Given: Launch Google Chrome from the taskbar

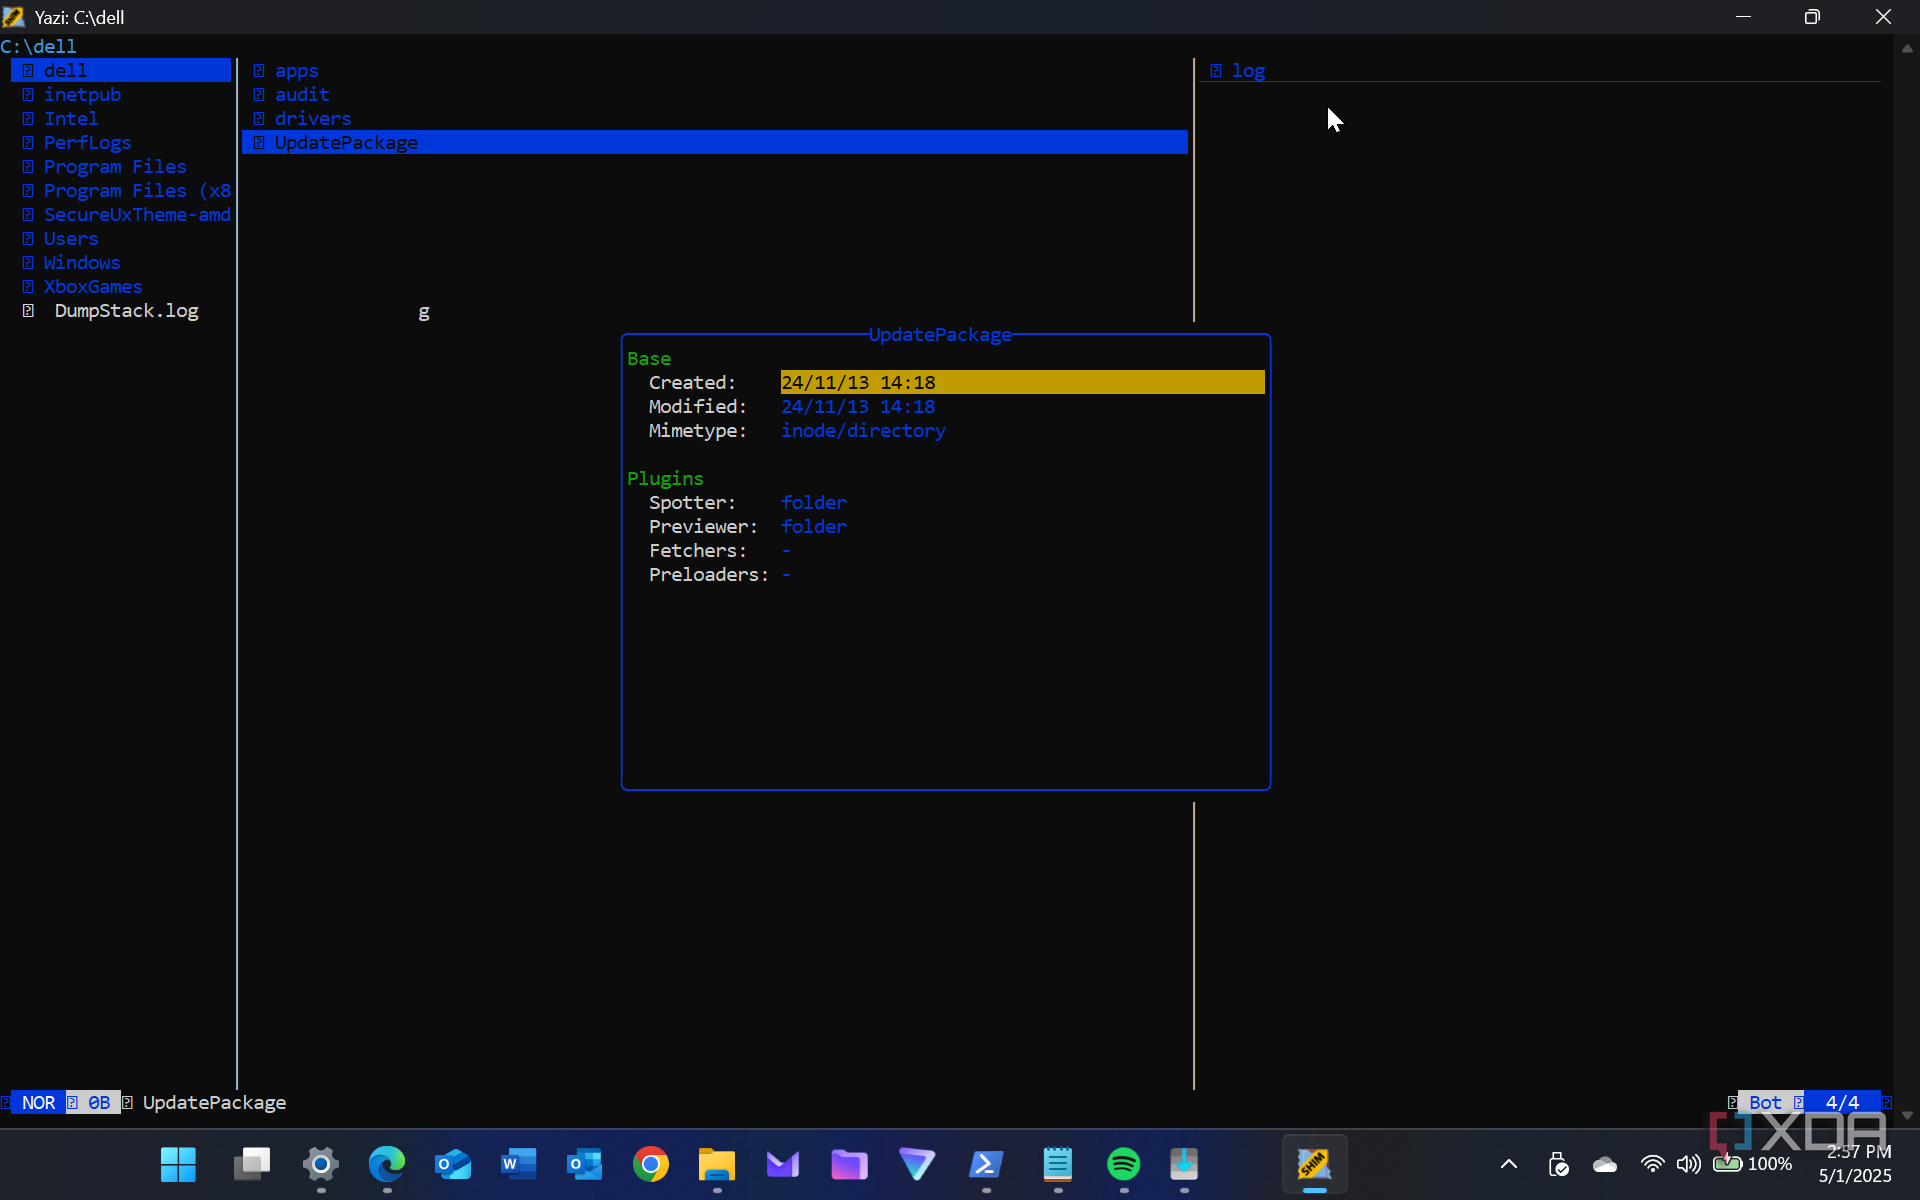Looking at the screenshot, I should pos(651,1164).
